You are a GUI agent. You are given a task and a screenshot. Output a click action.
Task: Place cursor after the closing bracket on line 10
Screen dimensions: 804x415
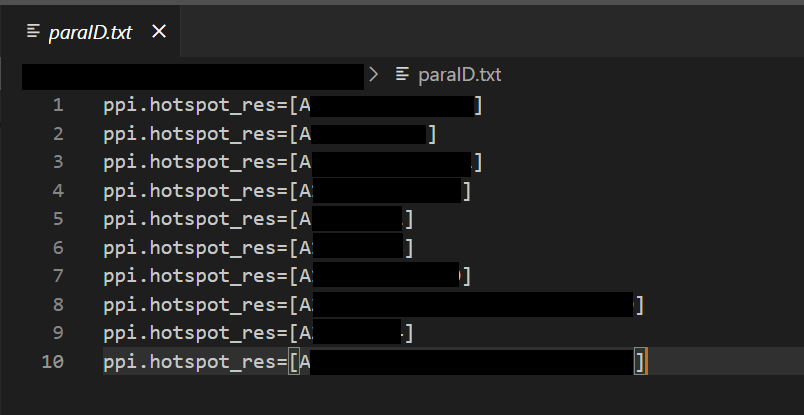[645, 361]
